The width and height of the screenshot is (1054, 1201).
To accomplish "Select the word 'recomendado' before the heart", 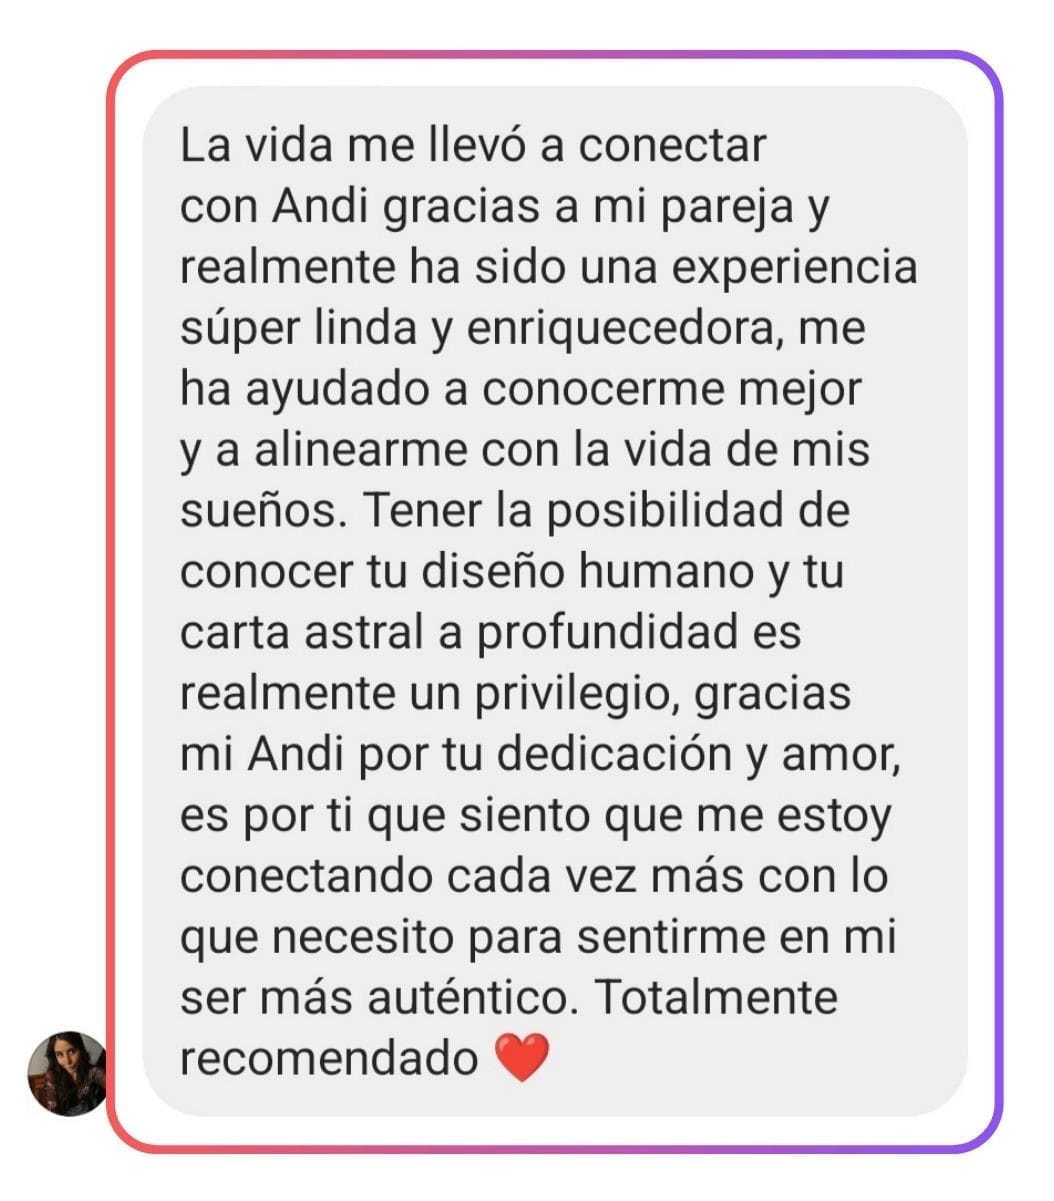I will click(x=330, y=1058).
